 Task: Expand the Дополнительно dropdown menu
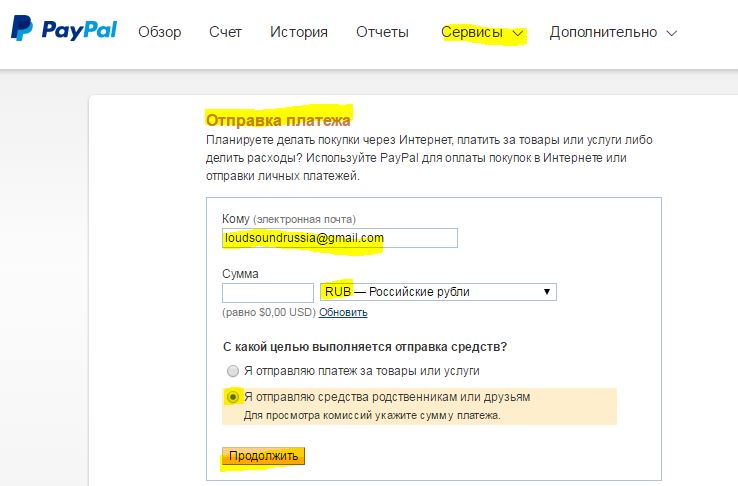click(x=613, y=32)
